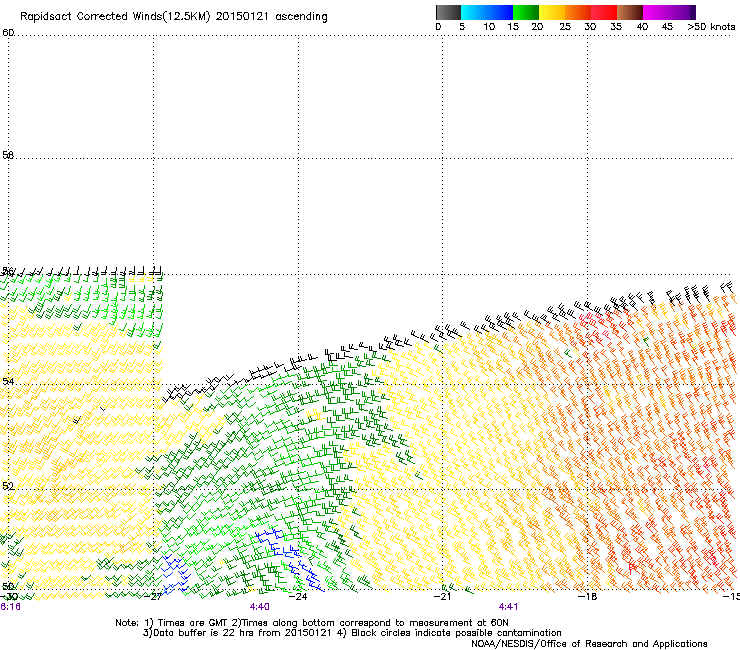Screen dimensions: 740x650
Task: Choose the red 30-35 knots color band
Action: pyautogui.click(x=604, y=12)
